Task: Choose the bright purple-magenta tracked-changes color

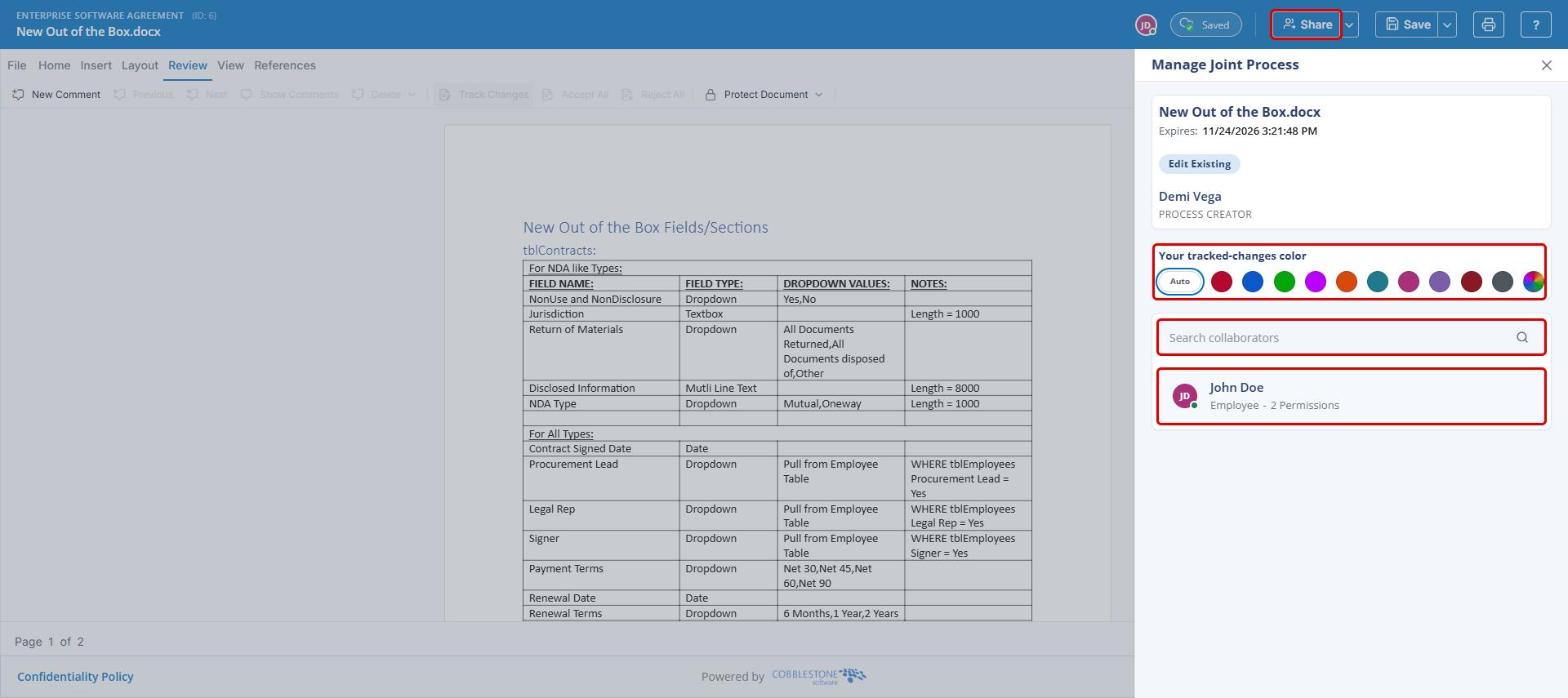Action: point(1315,282)
